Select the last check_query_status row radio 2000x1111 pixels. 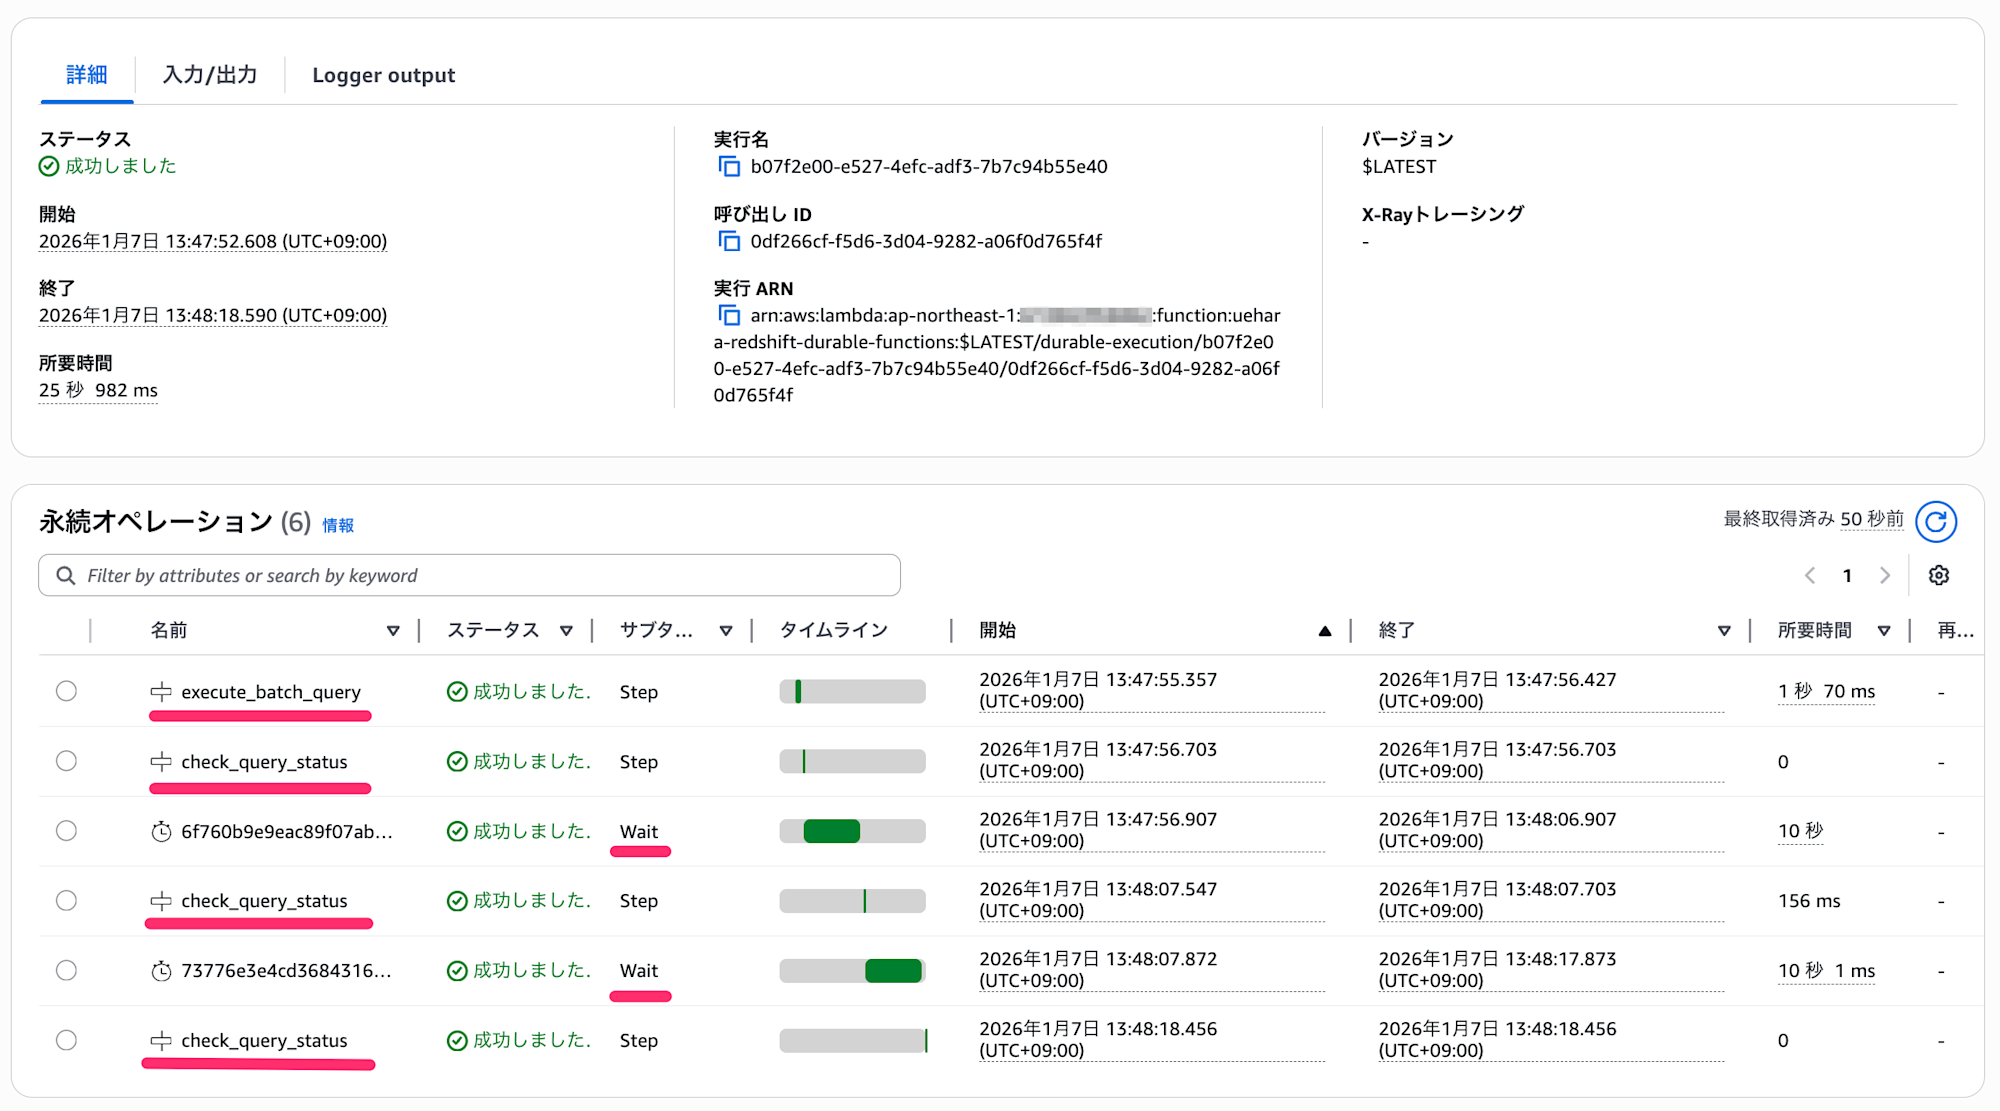pos(66,1040)
